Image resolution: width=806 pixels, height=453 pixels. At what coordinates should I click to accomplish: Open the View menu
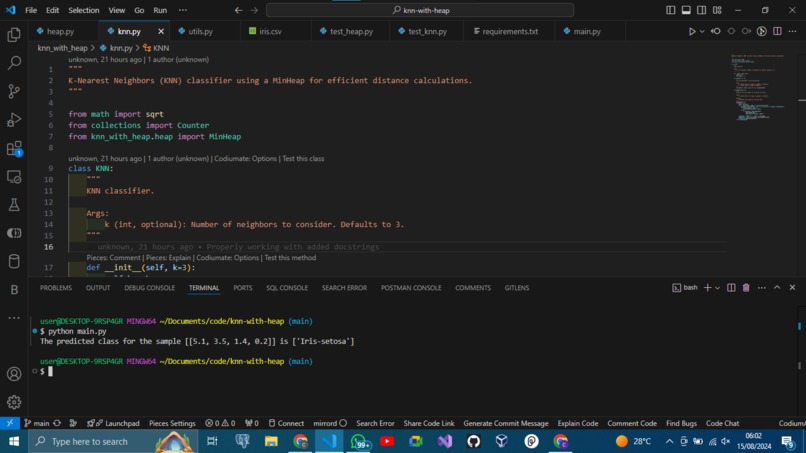(117, 10)
